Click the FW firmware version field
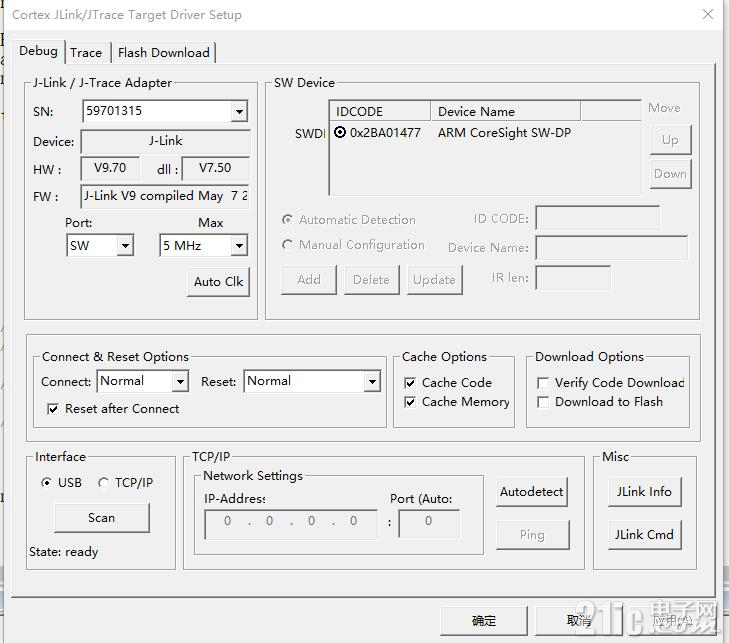 click(166, 196)
